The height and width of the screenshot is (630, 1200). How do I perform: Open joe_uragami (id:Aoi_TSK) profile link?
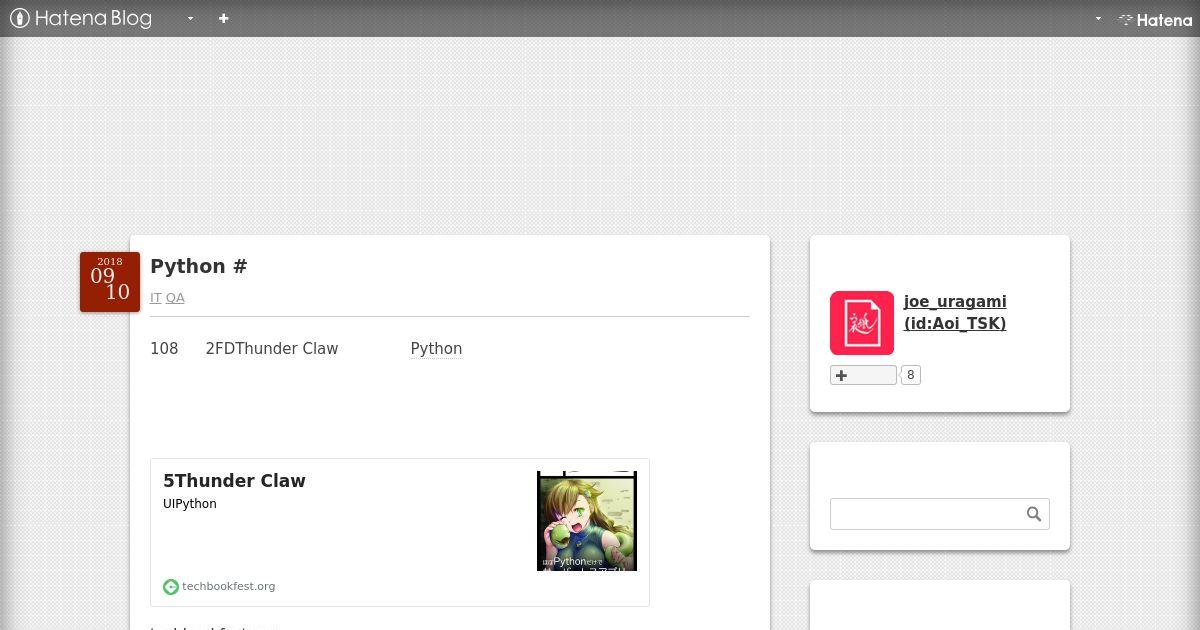pyautogui.click(x=955, y=312)
